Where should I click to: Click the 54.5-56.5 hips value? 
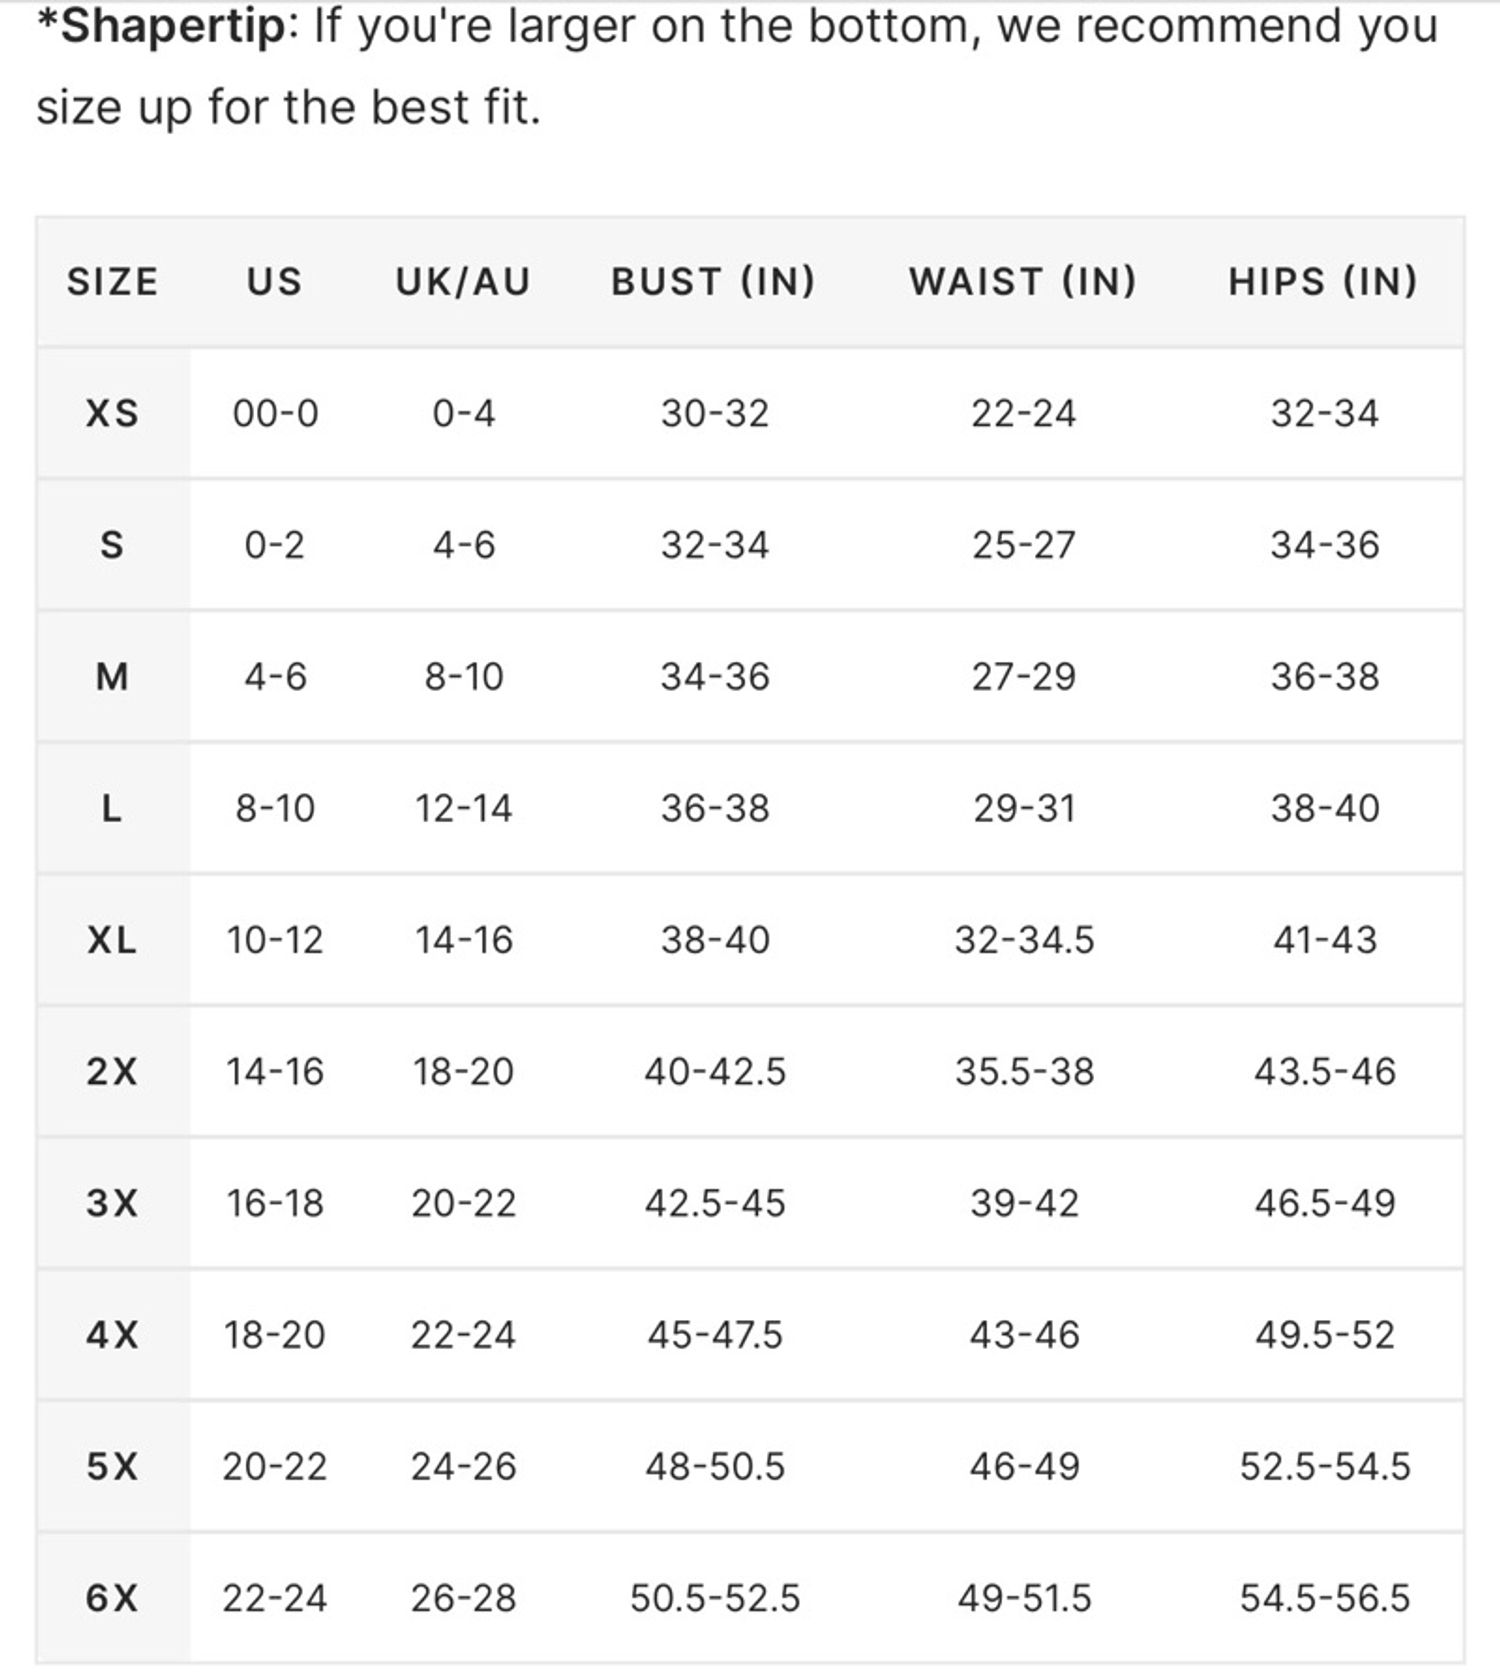click(x=1325, y=1598)
